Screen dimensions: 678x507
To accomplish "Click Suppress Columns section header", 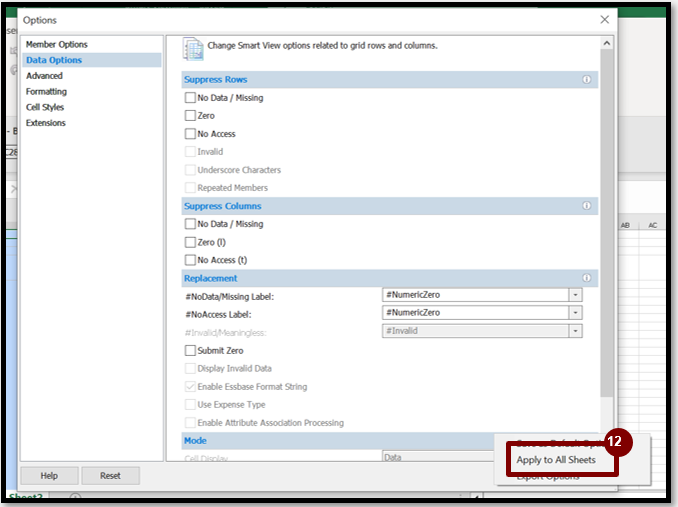I will 390,206.
